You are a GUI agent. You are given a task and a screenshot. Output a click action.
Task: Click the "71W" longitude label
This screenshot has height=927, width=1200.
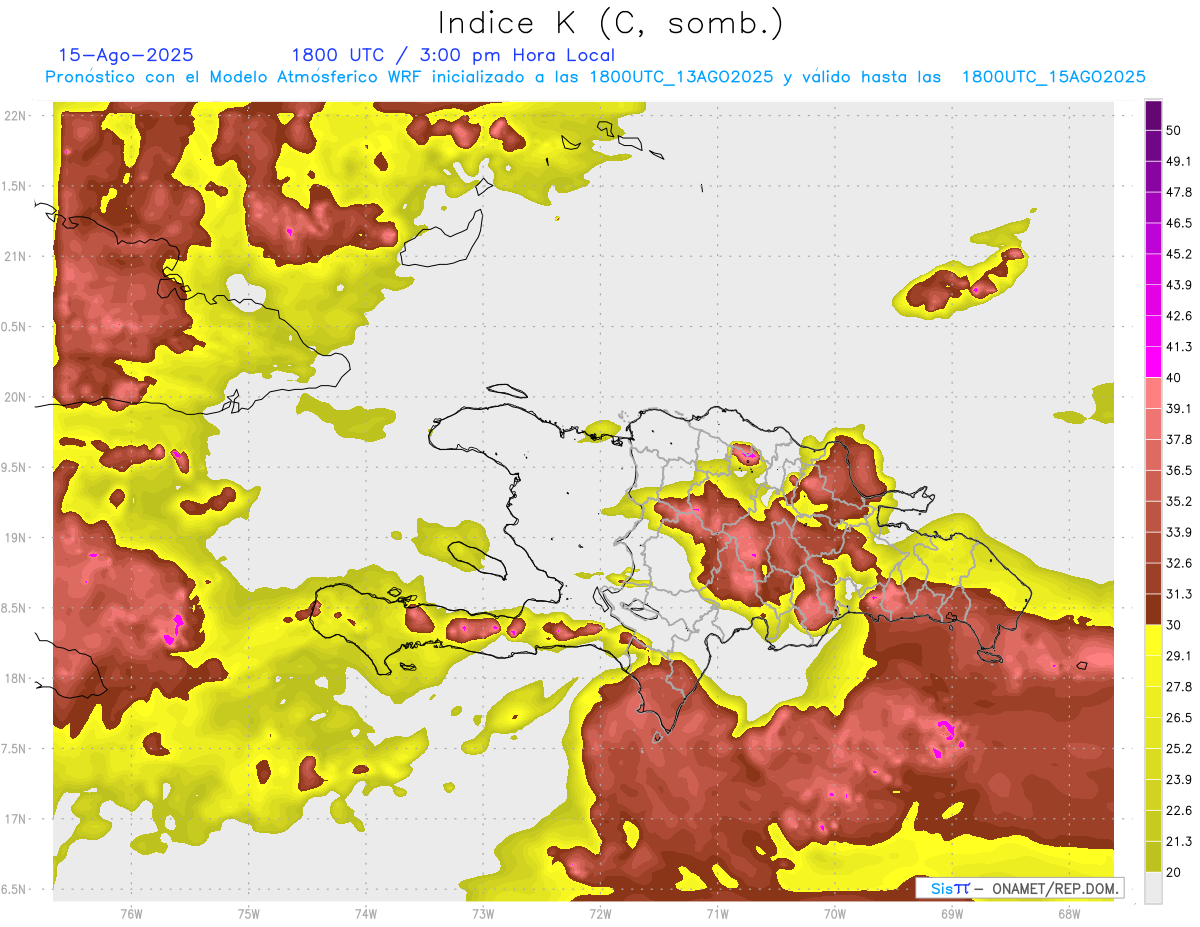717,914
